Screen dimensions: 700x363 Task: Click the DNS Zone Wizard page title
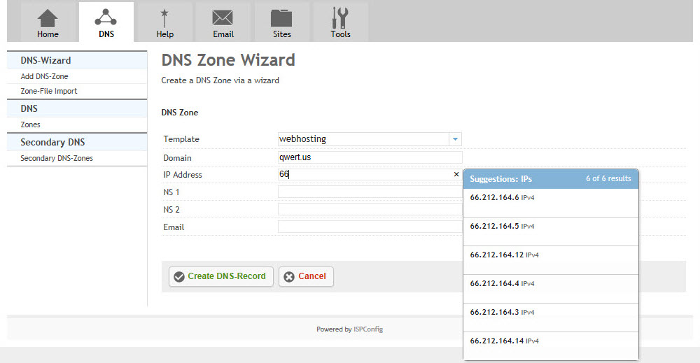(228, 60)
